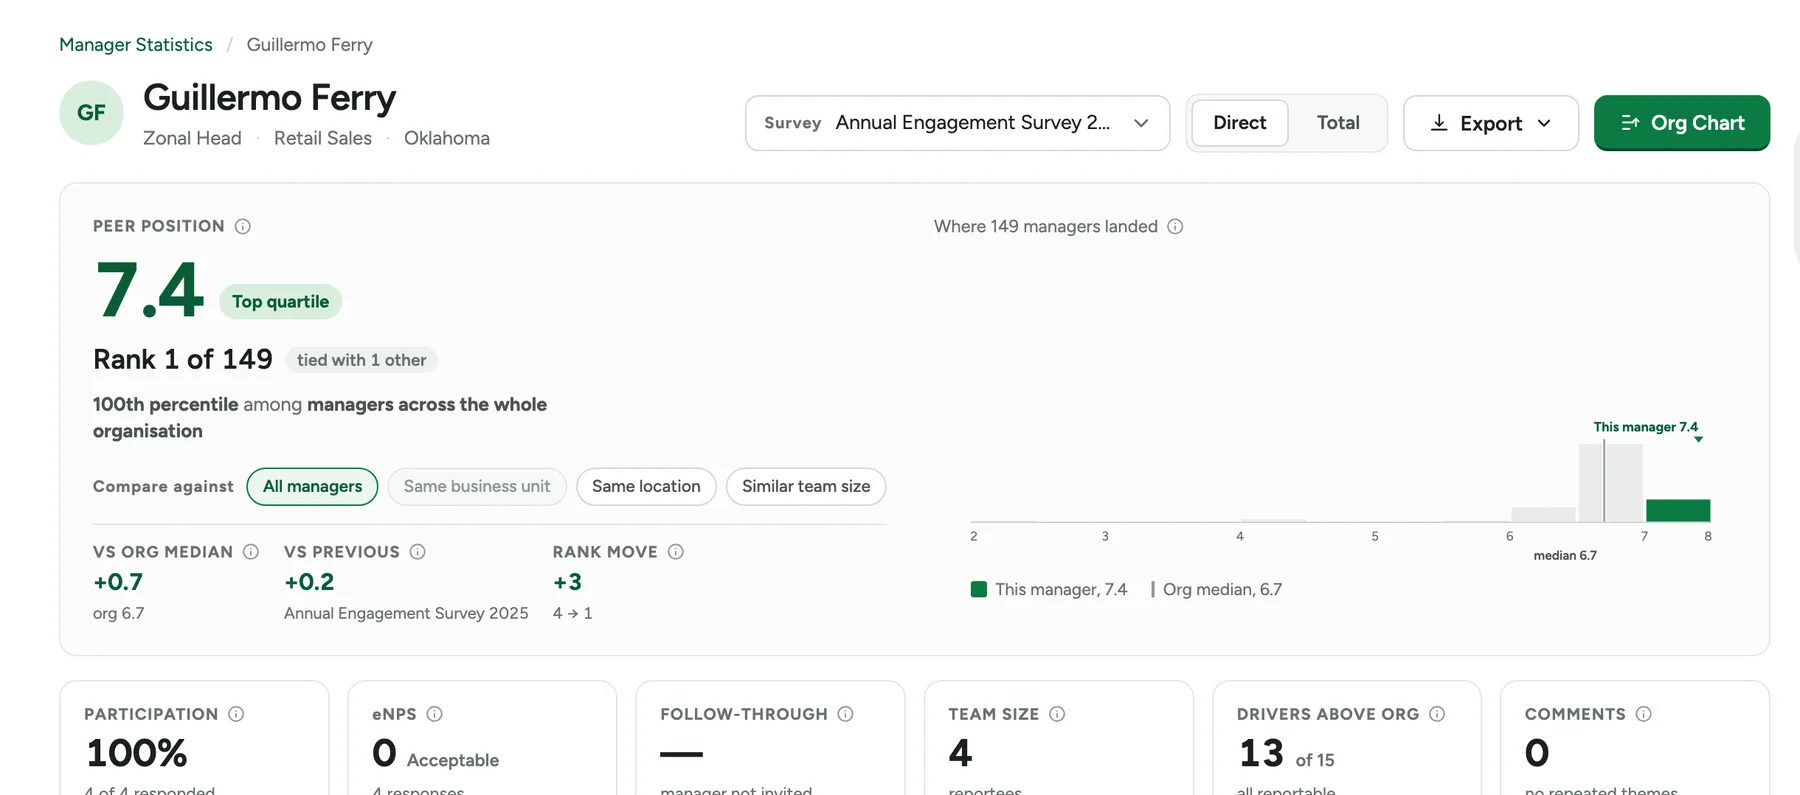Open the COMMENTS card info icon

point(1644,714)
